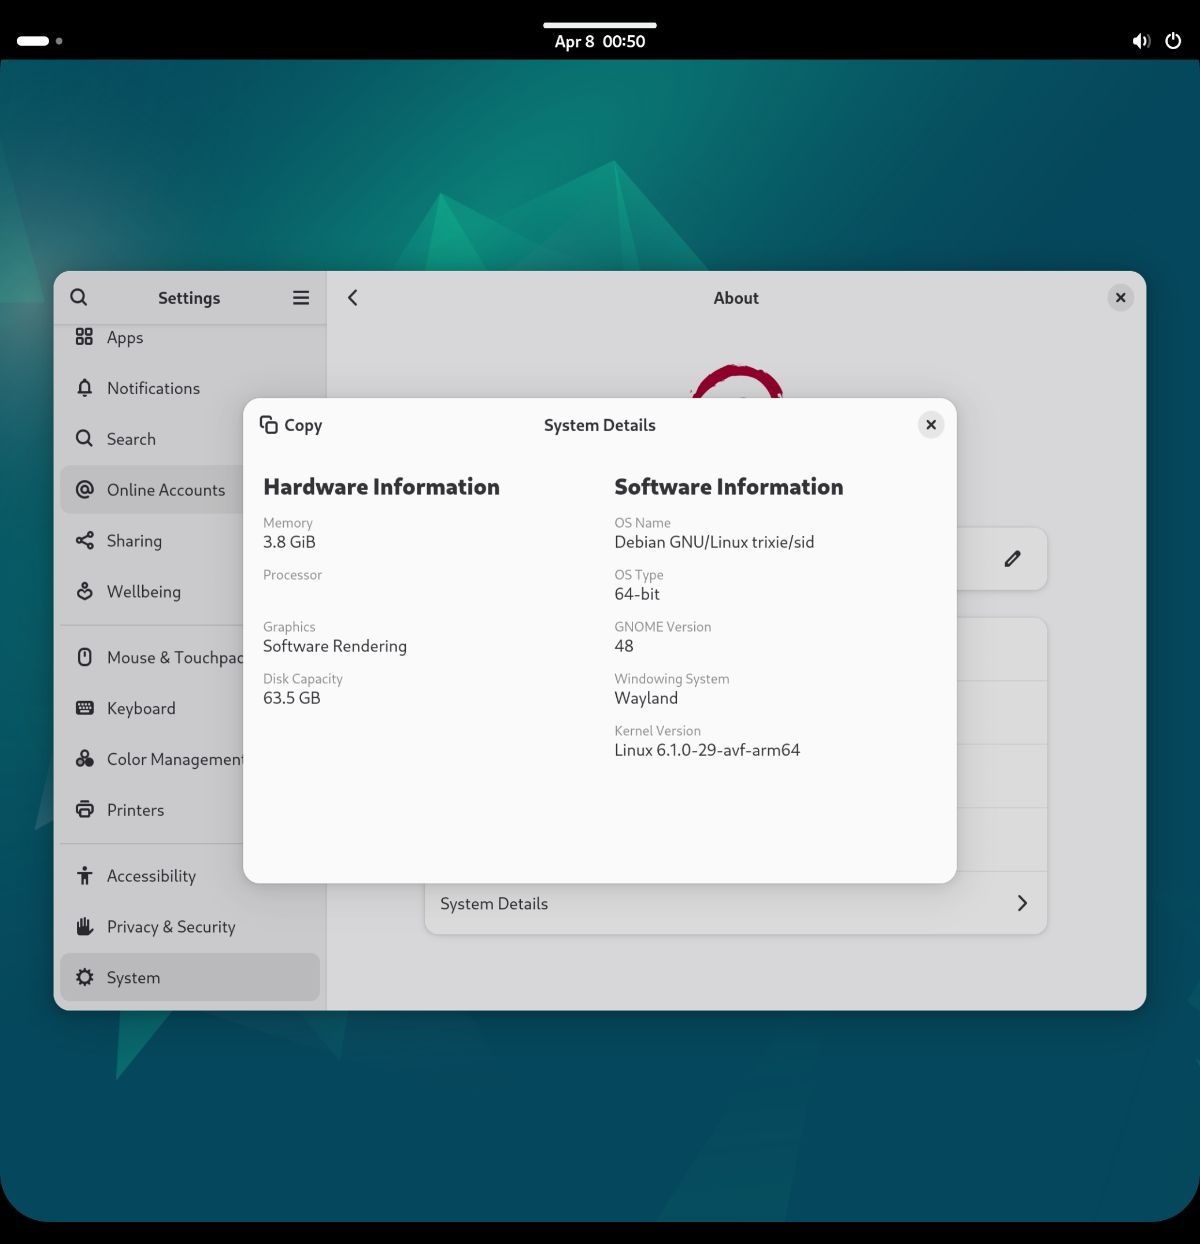1200x1244 pixels.
Task: Open Accessibility settings
Action: tap(150, 876)
